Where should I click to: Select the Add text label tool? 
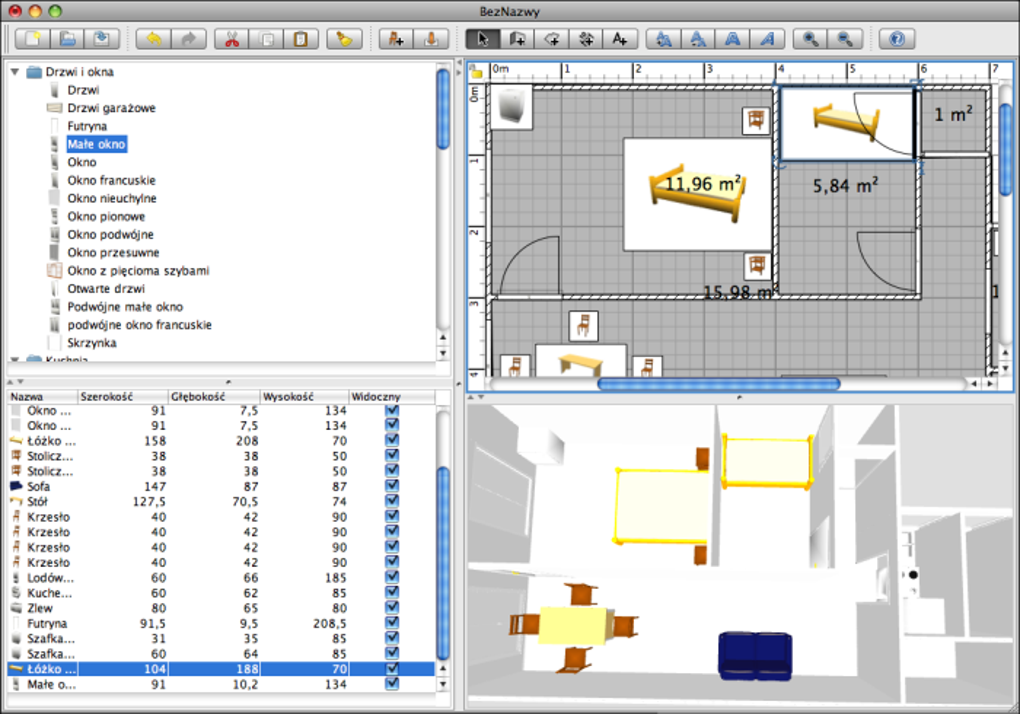coord(619,39)
